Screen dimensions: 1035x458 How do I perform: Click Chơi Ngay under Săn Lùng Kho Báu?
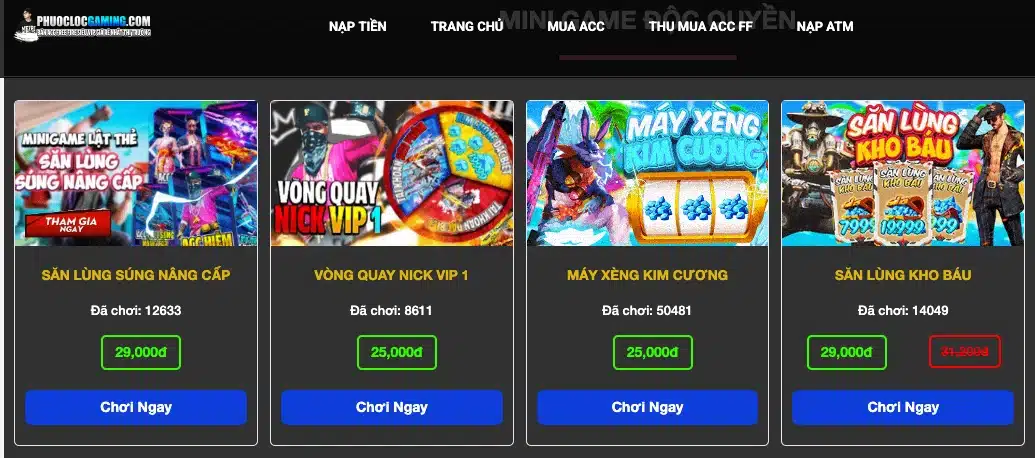(x=903, y=407)
